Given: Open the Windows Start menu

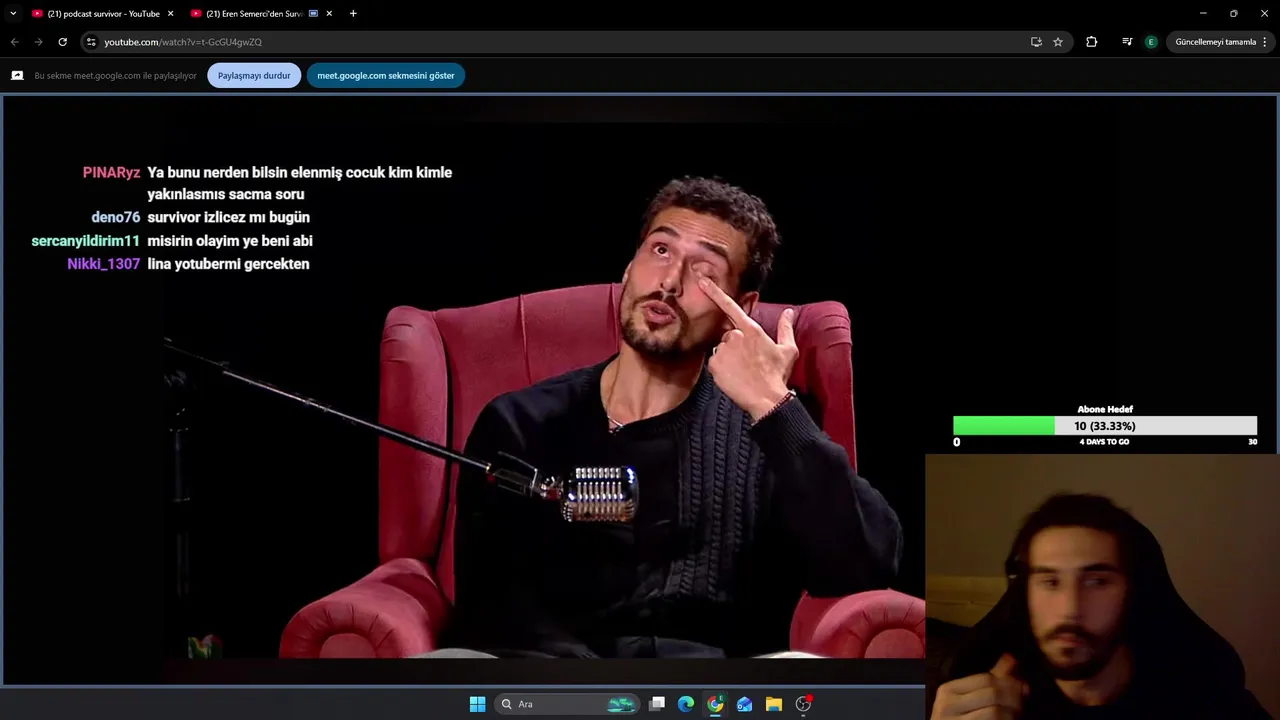Looking at the screenshot, I should (x=477, y=704).
